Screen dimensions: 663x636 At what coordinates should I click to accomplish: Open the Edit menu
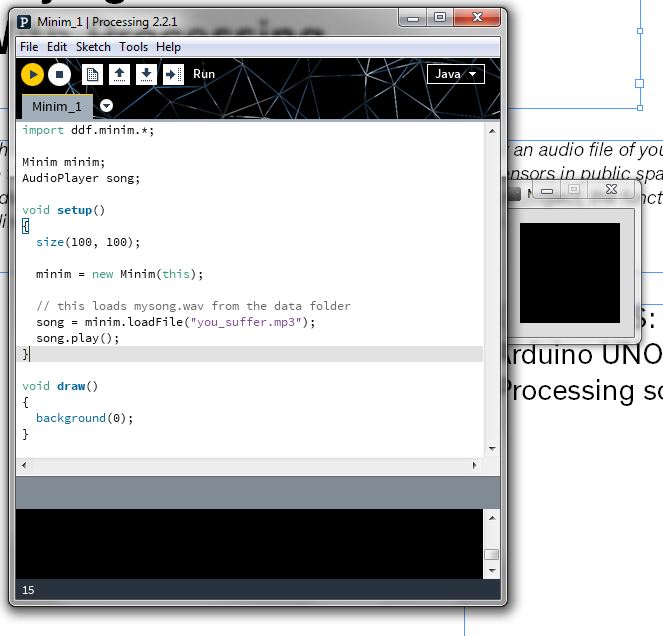tap(57, 47)
